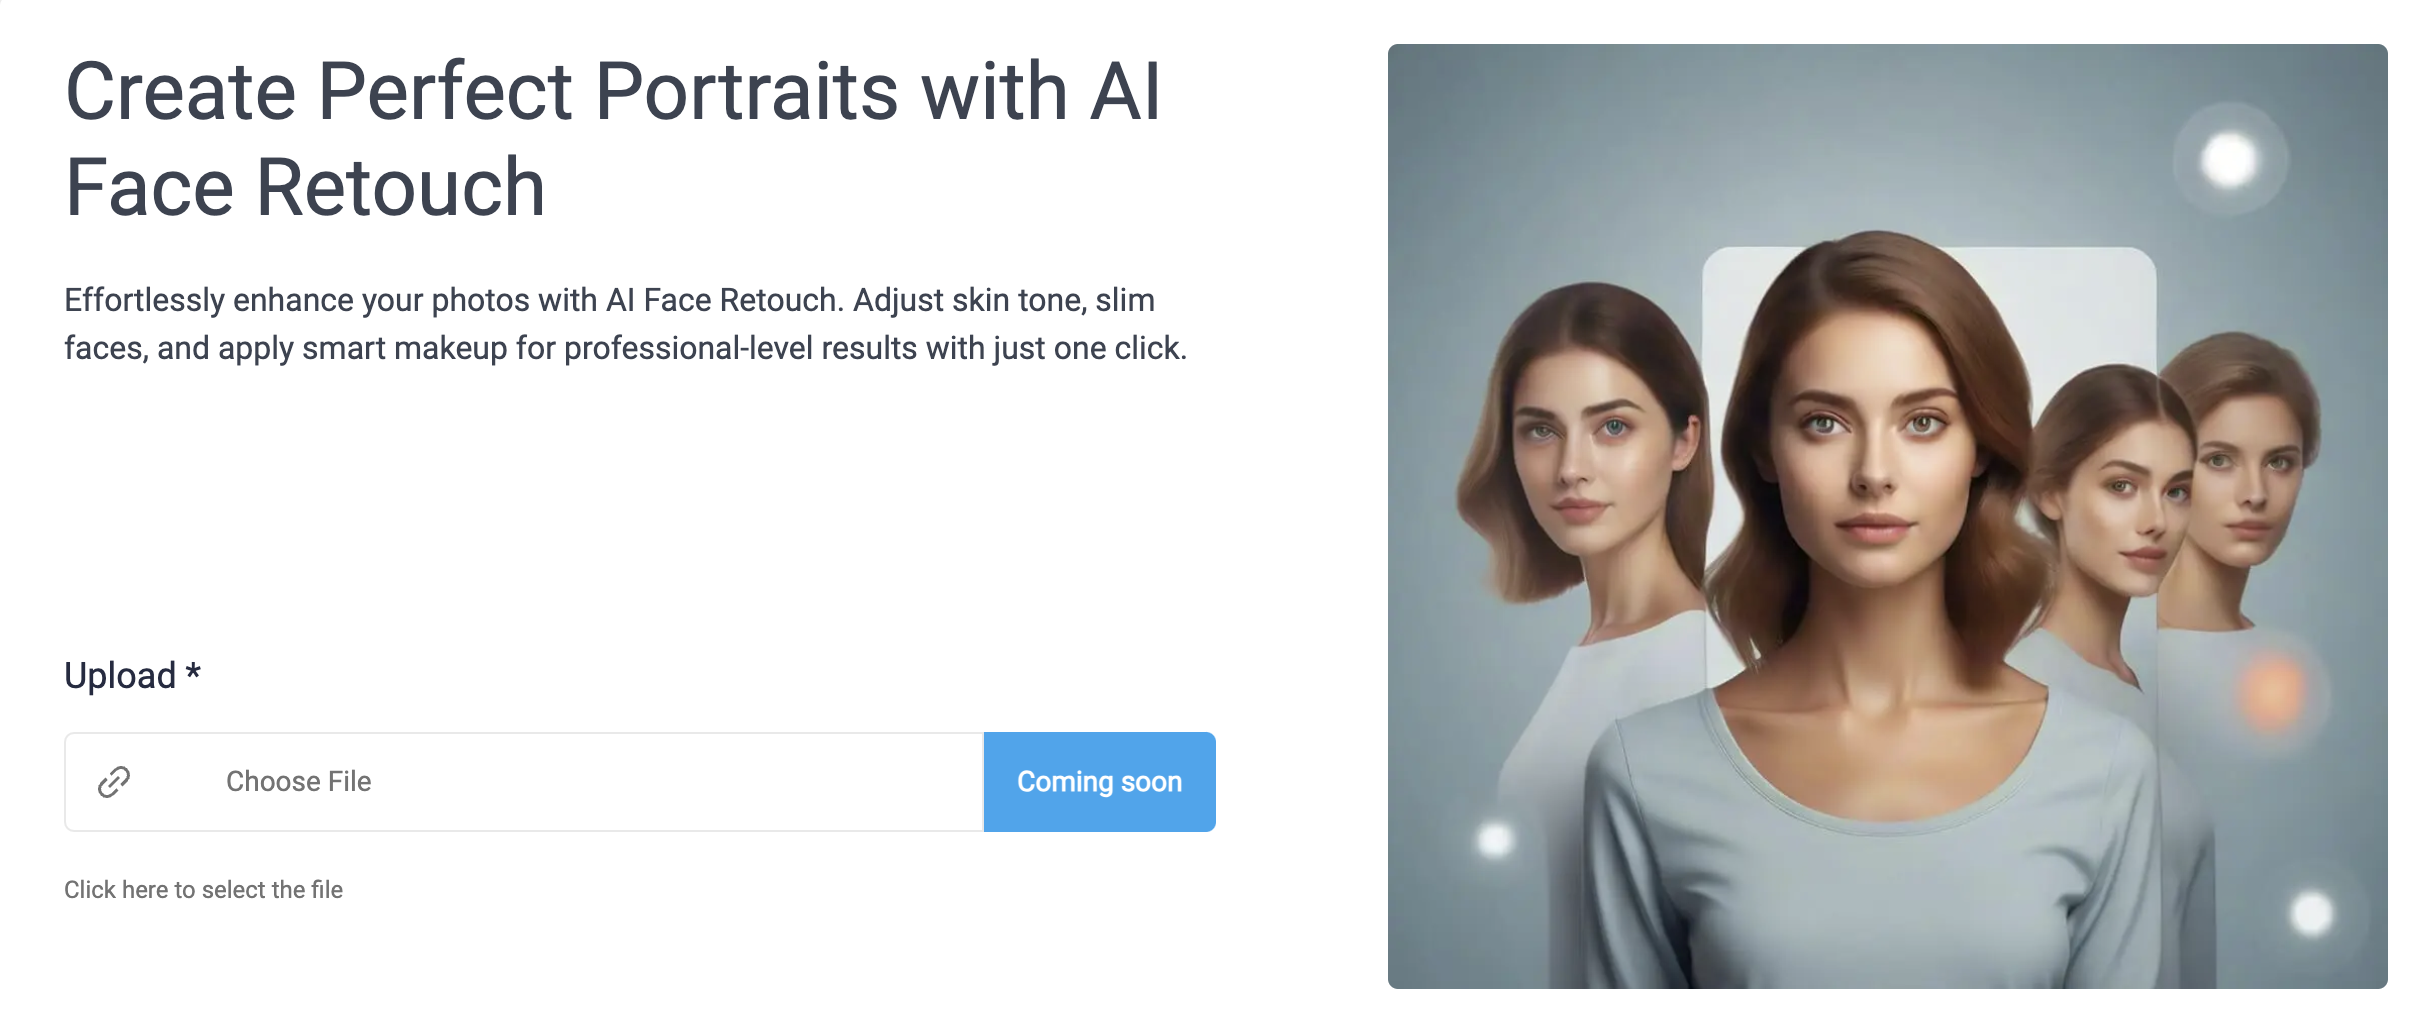Viewport: 2414px width, 1010px height.
Task: Click the required asterisk beside Upload
Action: pyautogui.click(x=193, y=673)
